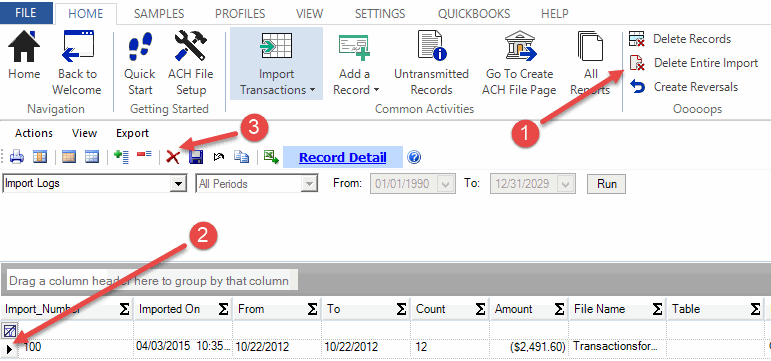Viewport: 771px width, 361px height.
Task: Go To Create ACH File Page
Action: click(519, 63)
